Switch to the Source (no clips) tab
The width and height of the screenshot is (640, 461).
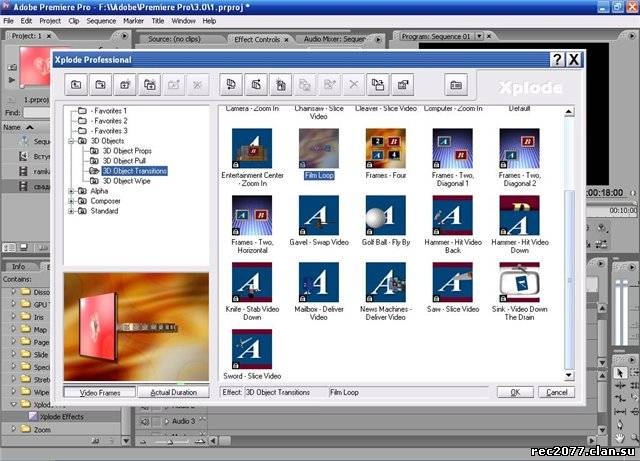pyautogui.click(x=174, y=39)
